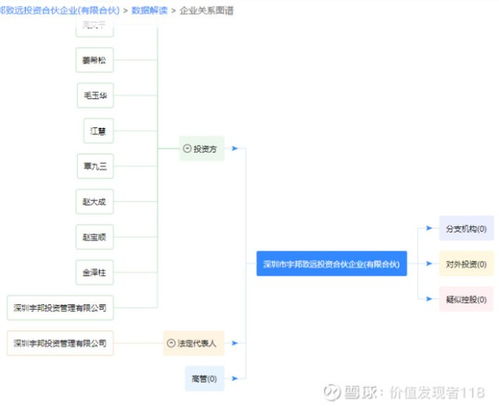This screenshot has width=499, height=408.
Task: Select the investor node ending in 松
Action: [x=95, y=60]
